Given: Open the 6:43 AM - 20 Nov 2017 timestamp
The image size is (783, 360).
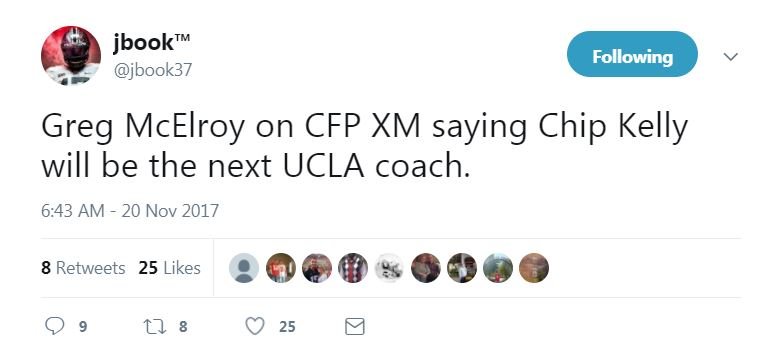Looking at the screenshot, I should pyautogui.click(x=130, y=210).
